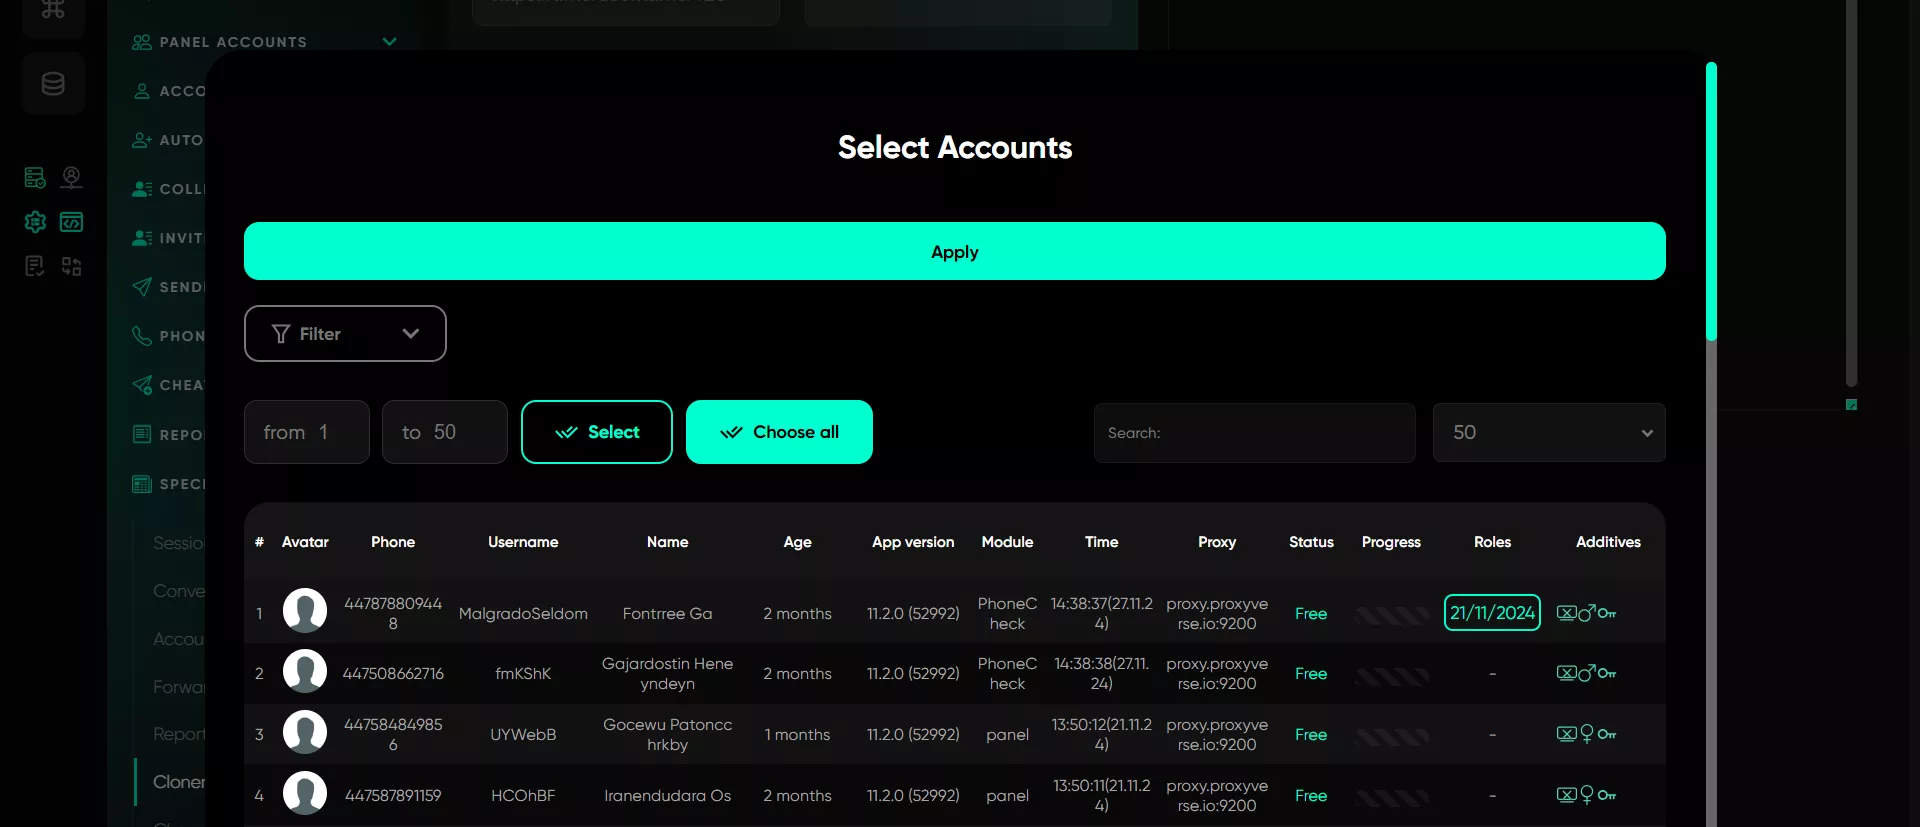Click the Choose all button

click(x=779, y=432)
